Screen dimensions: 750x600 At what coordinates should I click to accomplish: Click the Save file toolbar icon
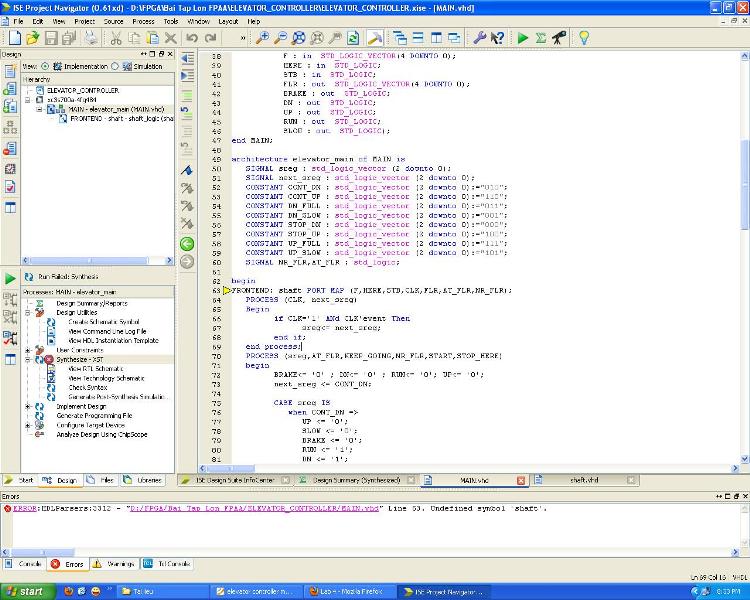click(x=53, y=38)
